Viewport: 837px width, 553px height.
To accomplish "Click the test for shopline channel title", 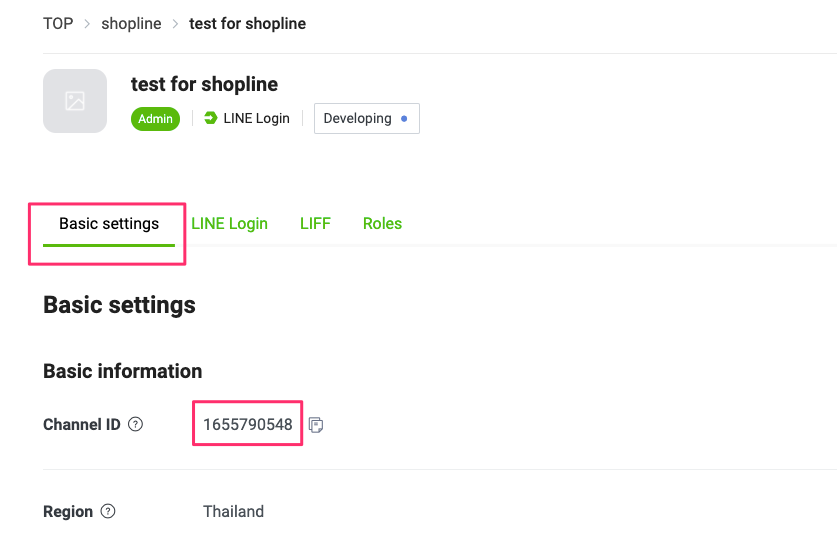I will [204, 84].
